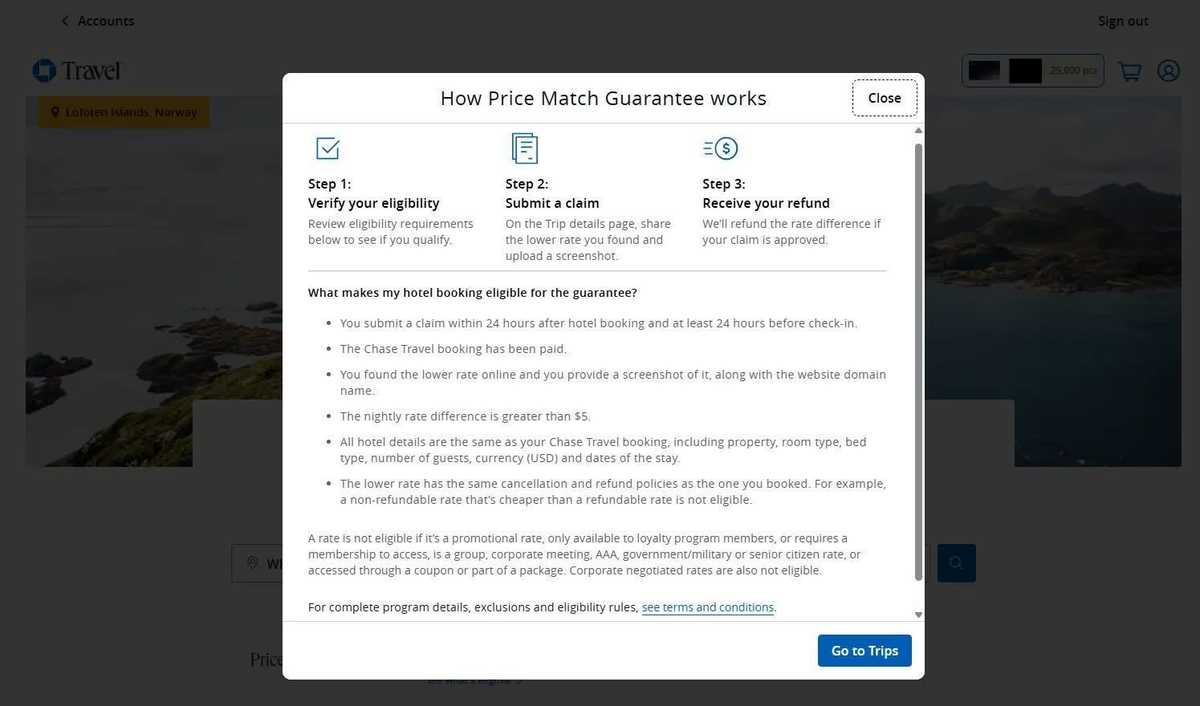Screen dimensions: 1200x706
Task: Click the location pin in the search field
Action: (253, 562)
